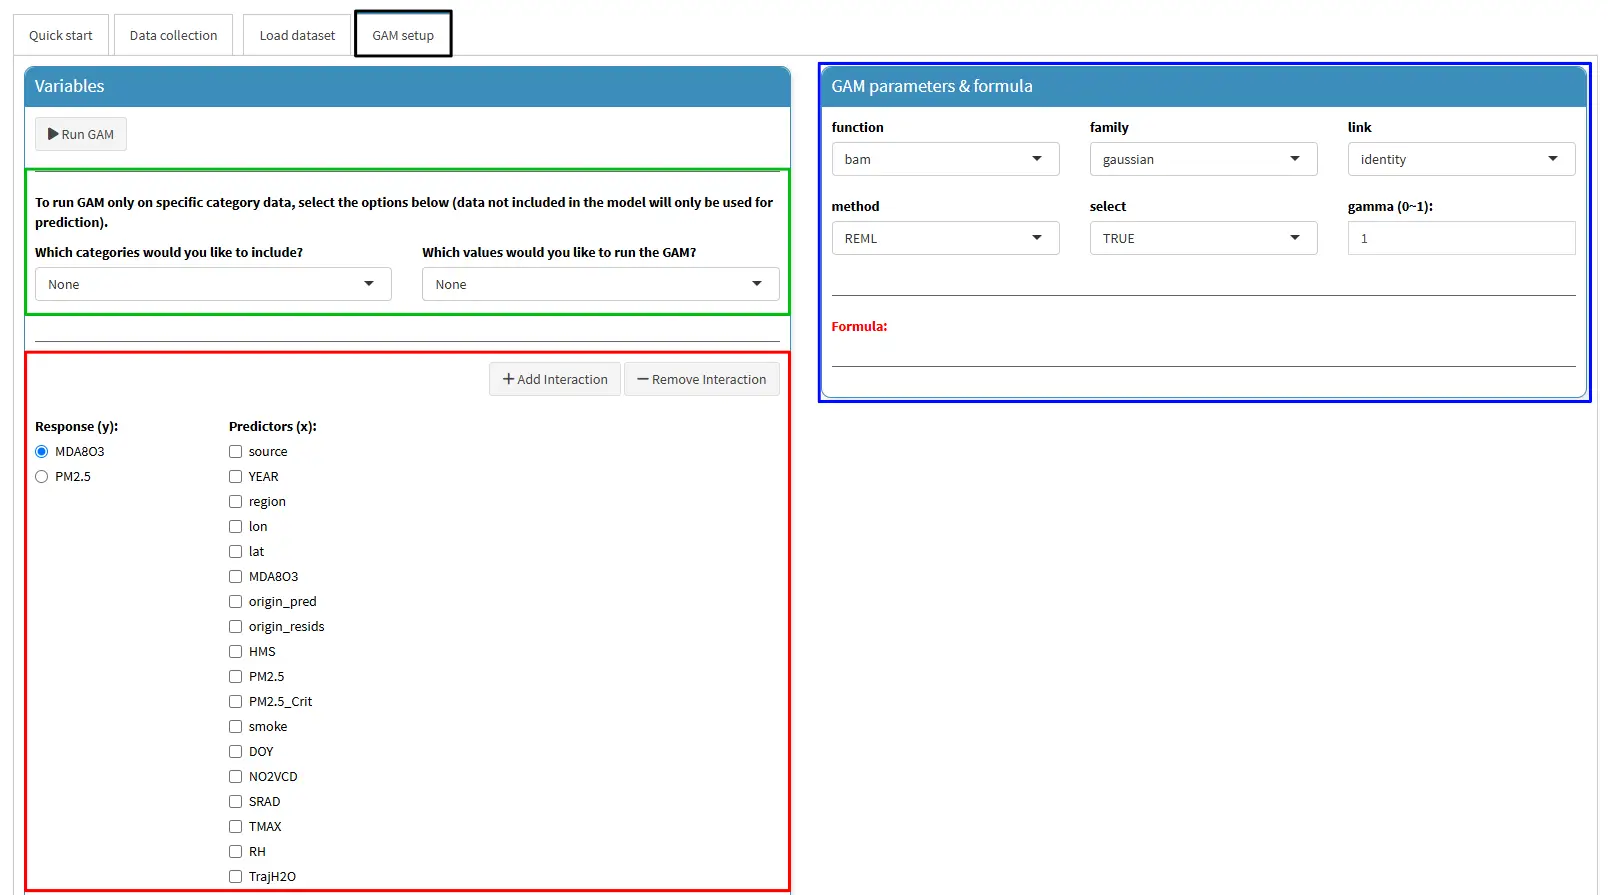Expand the family dropdown showing gaussian
The width and height of the screenshot is (1608, 895).
1202,159
